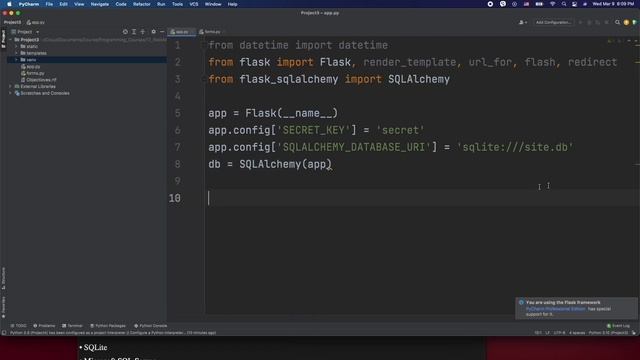Click Expand All icon in Project panel
640x360 pixels.
coord(134,32)
